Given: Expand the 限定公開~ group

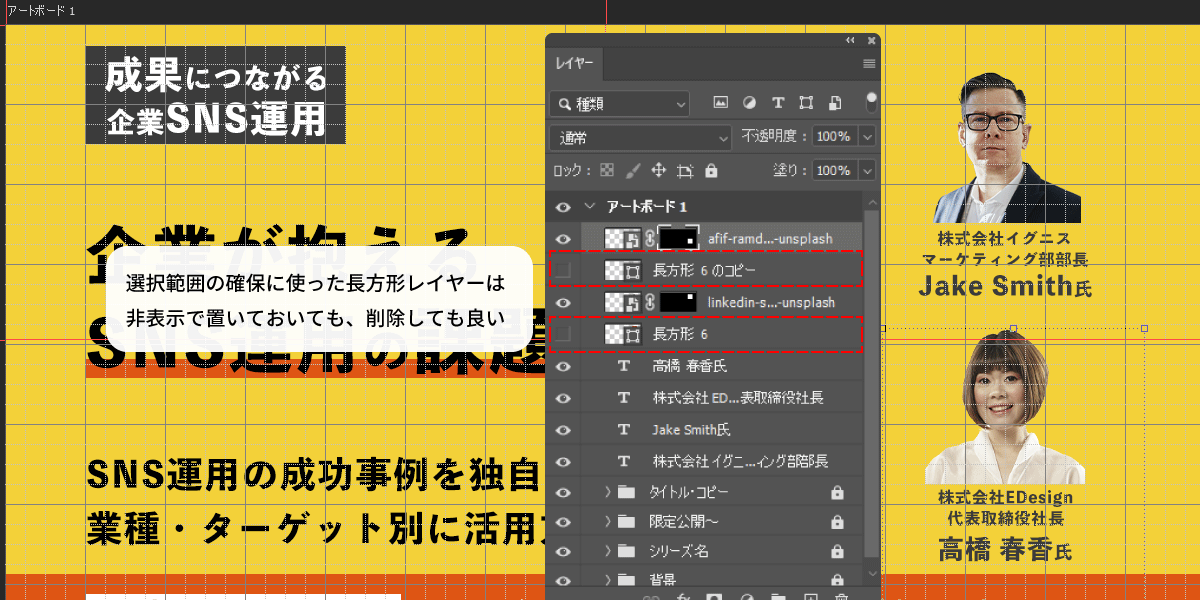Looking at the screenshot, I should point(608,522).
